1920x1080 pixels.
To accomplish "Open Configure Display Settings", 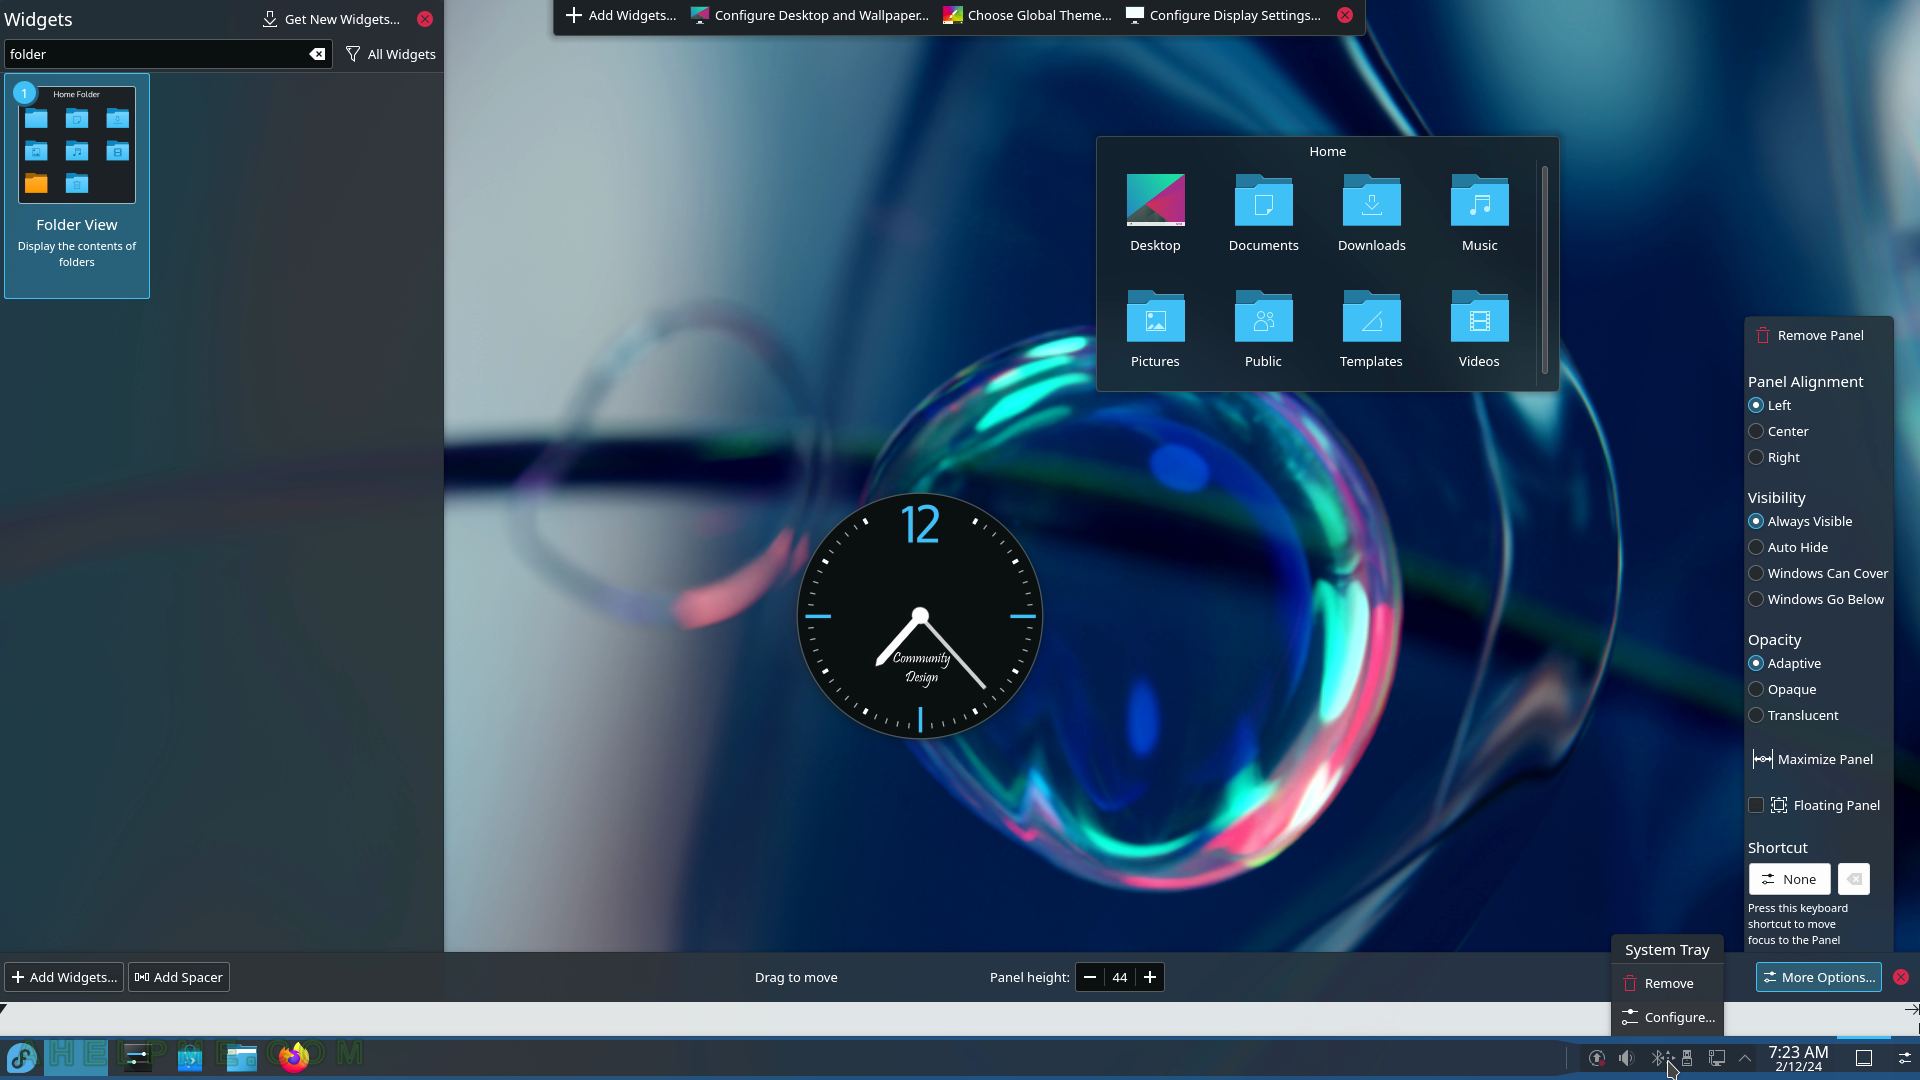I will pos(1223,15).
